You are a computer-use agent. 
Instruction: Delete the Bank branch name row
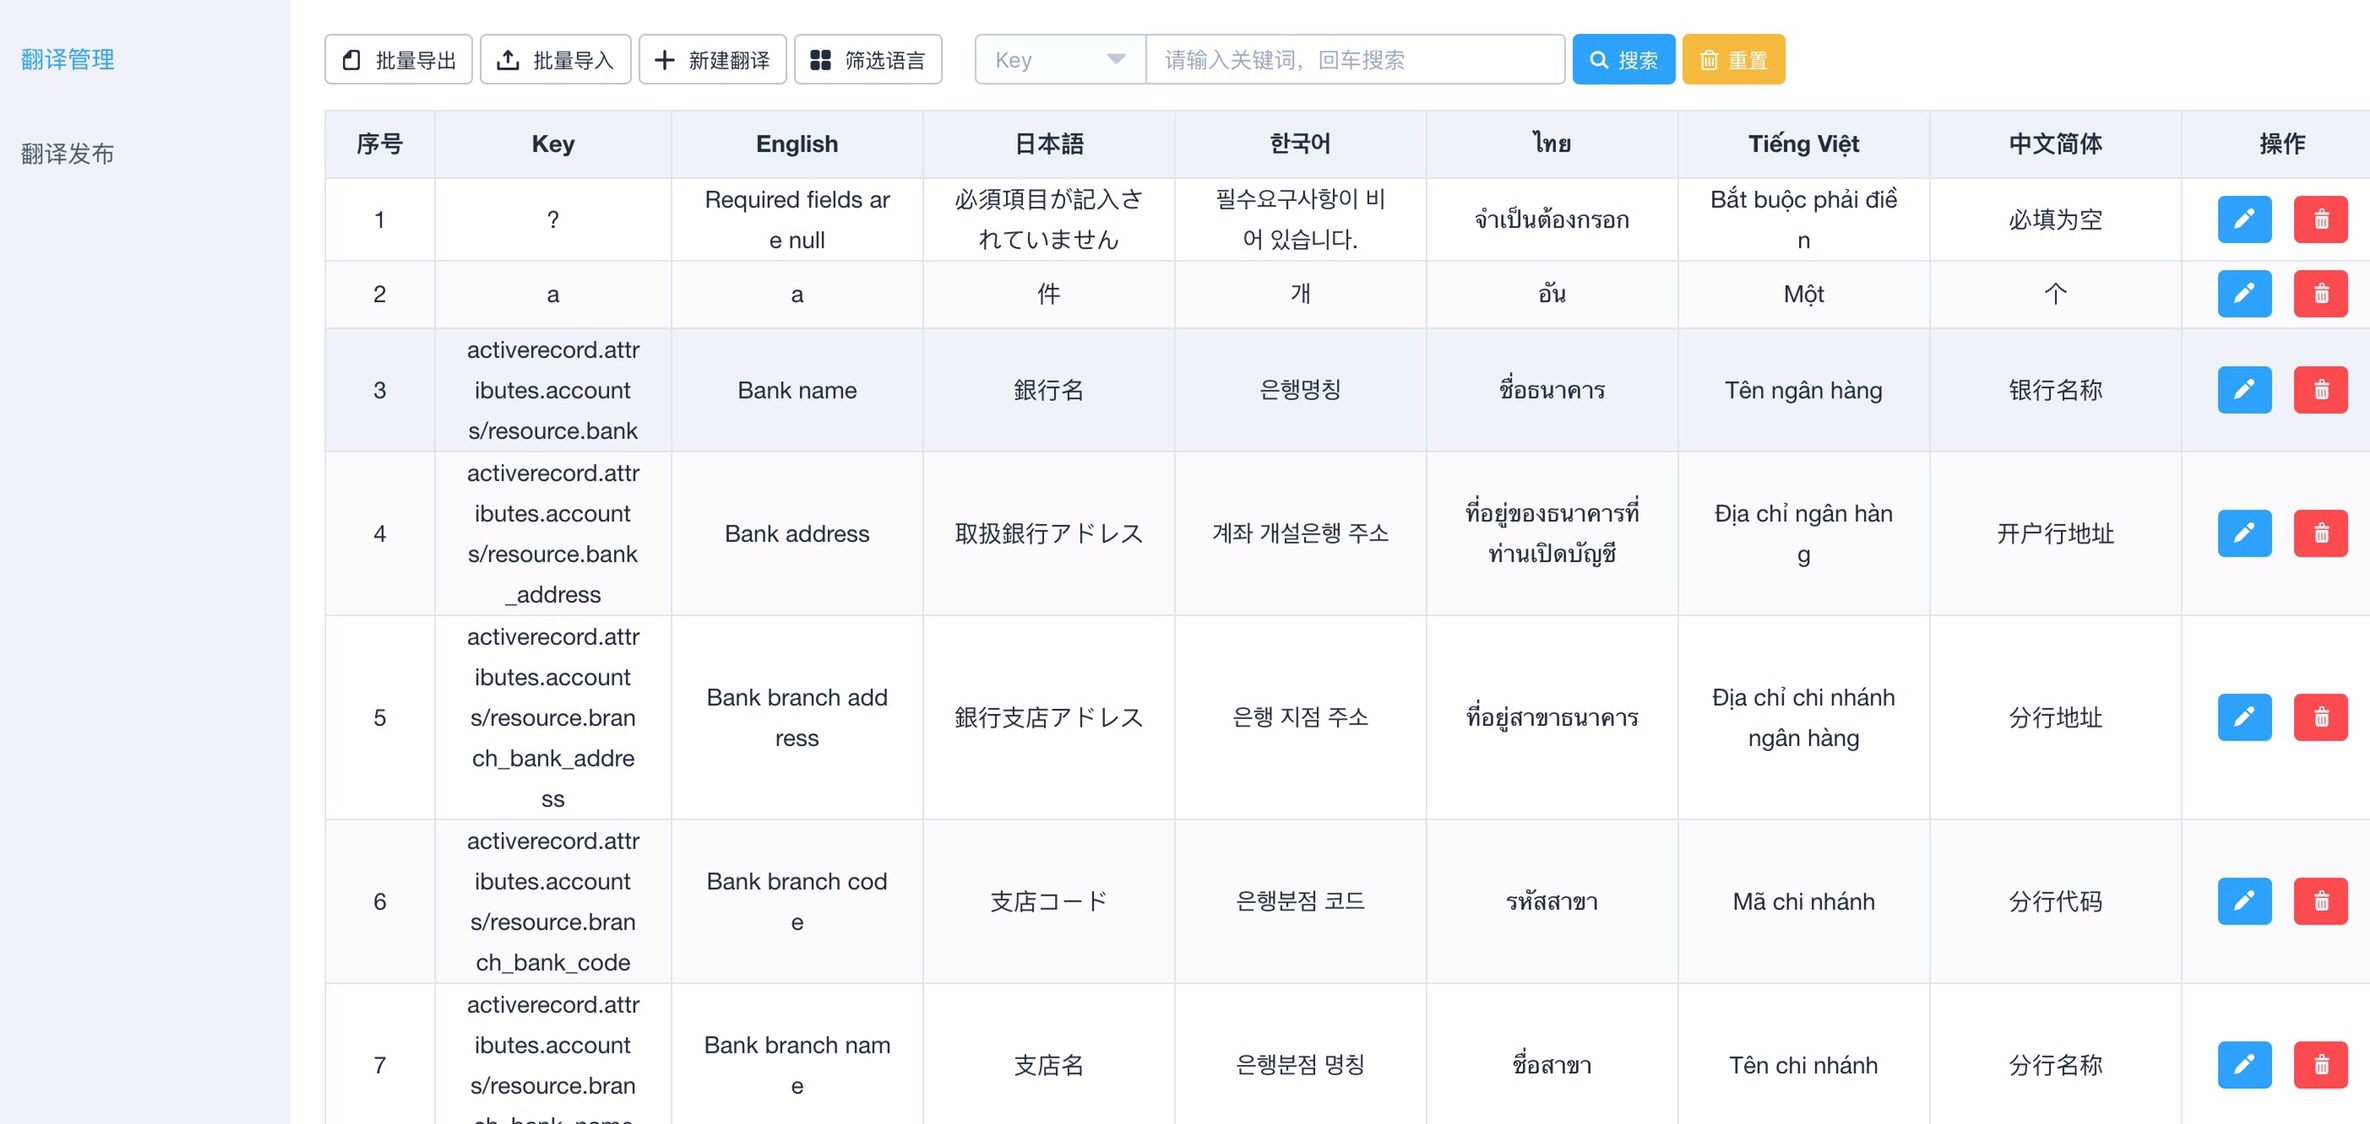[x=2320, y=1065]
